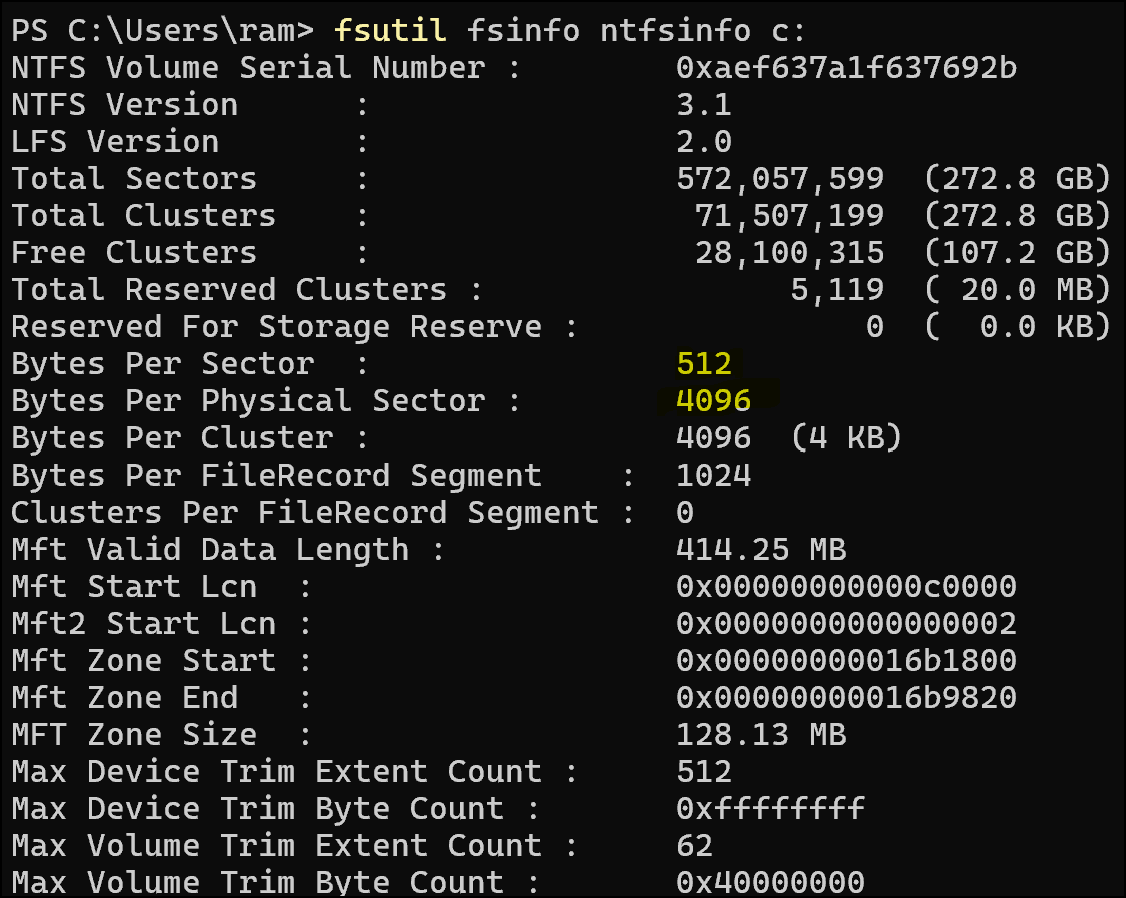Click the Mft Valid Data Length 414.25 MB

click(761, 549)
